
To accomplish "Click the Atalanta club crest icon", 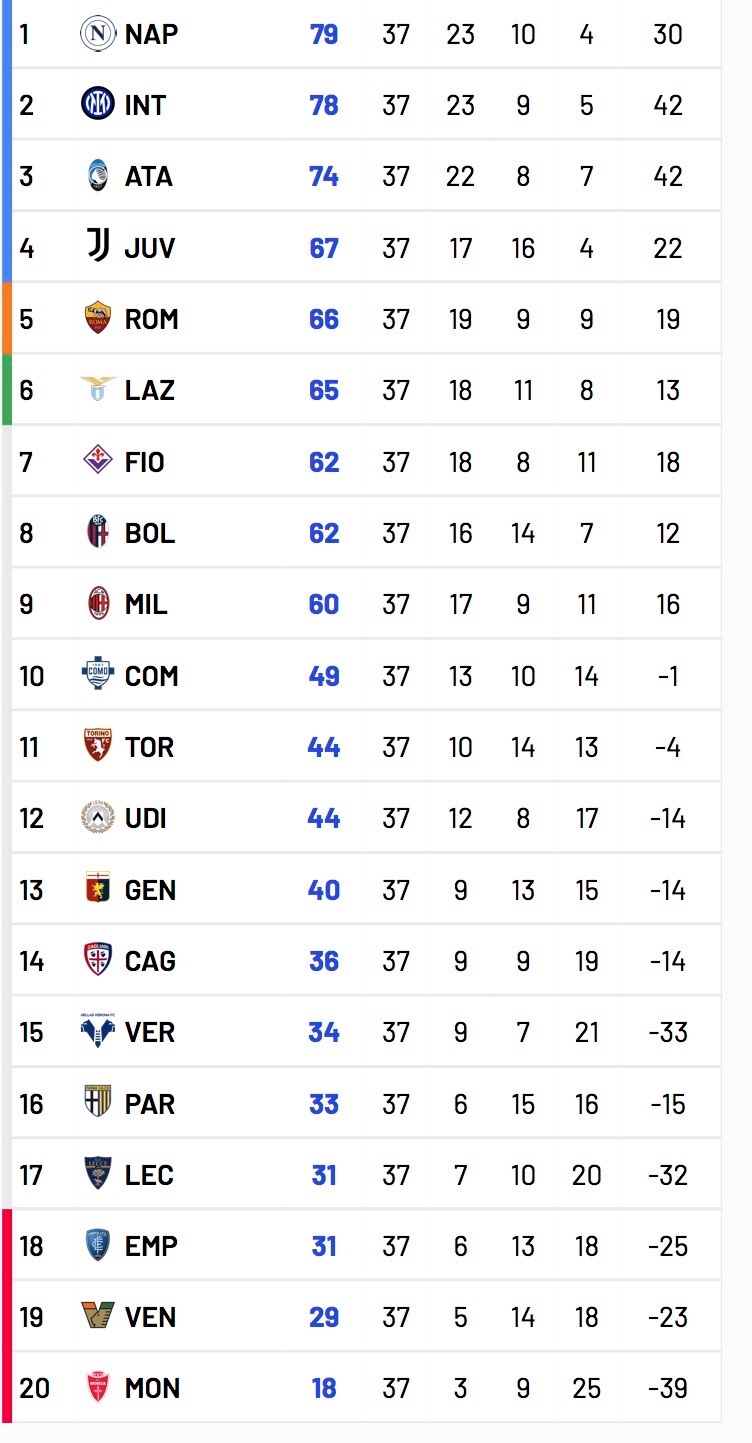I will click(x=98, y=176).
